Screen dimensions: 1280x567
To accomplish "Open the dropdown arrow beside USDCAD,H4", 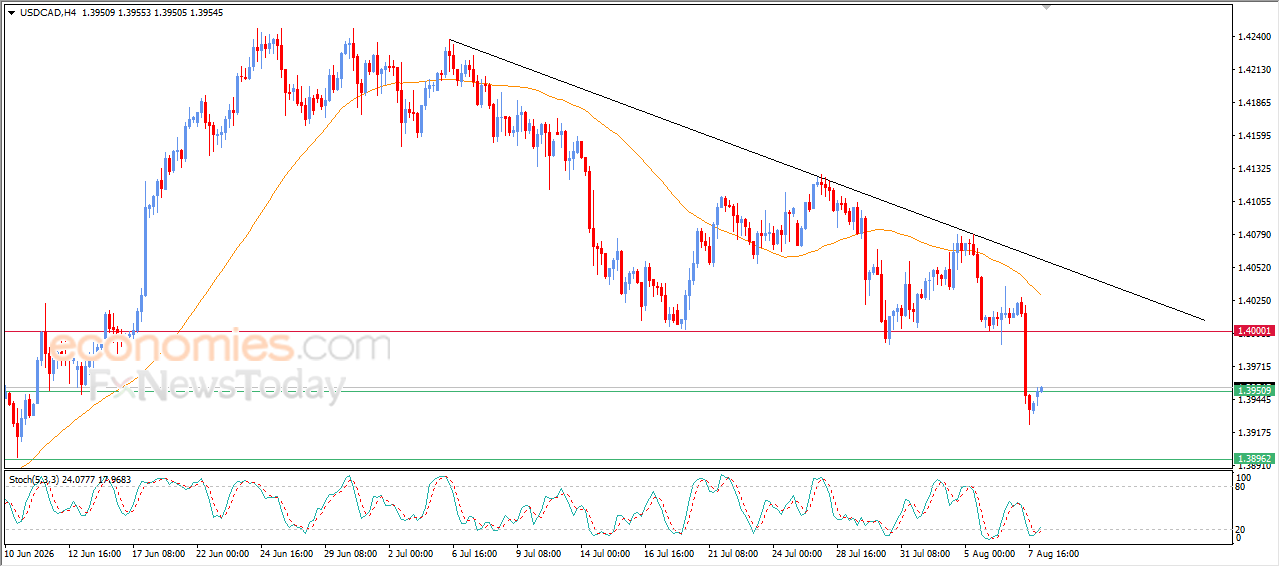I will point(12,13).
